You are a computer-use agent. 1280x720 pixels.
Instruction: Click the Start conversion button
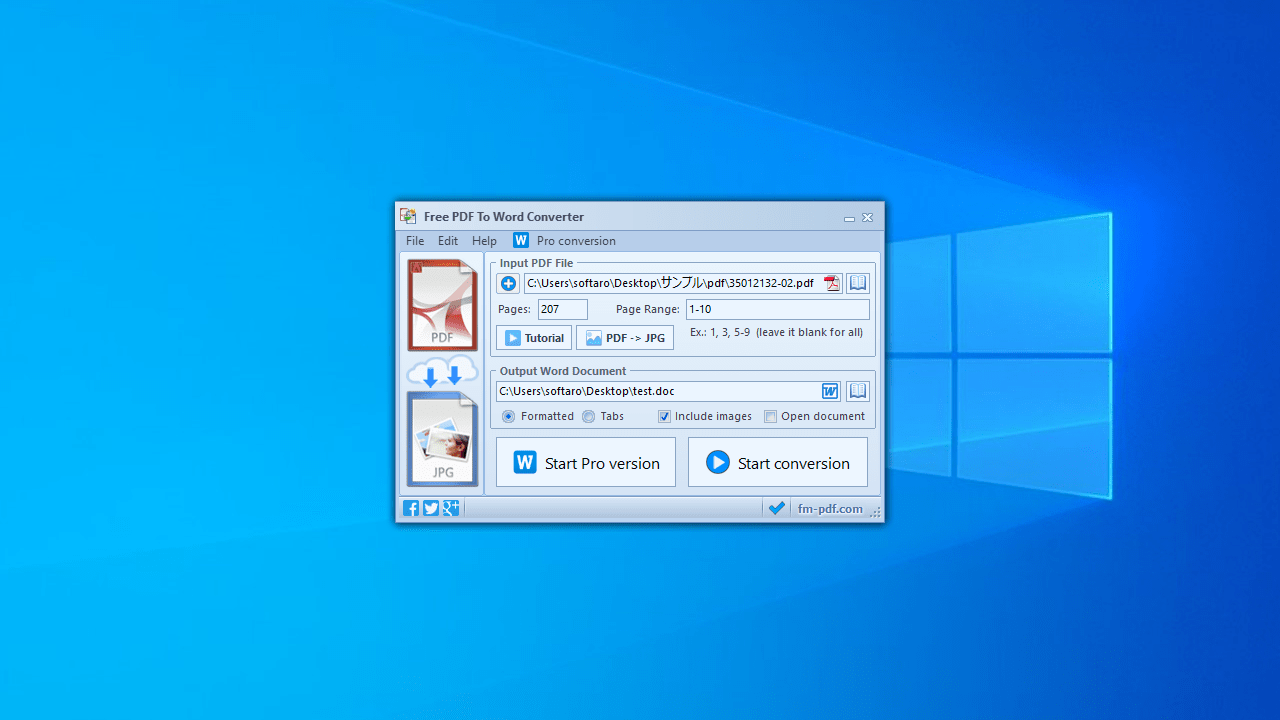click(x=778, y=463)
